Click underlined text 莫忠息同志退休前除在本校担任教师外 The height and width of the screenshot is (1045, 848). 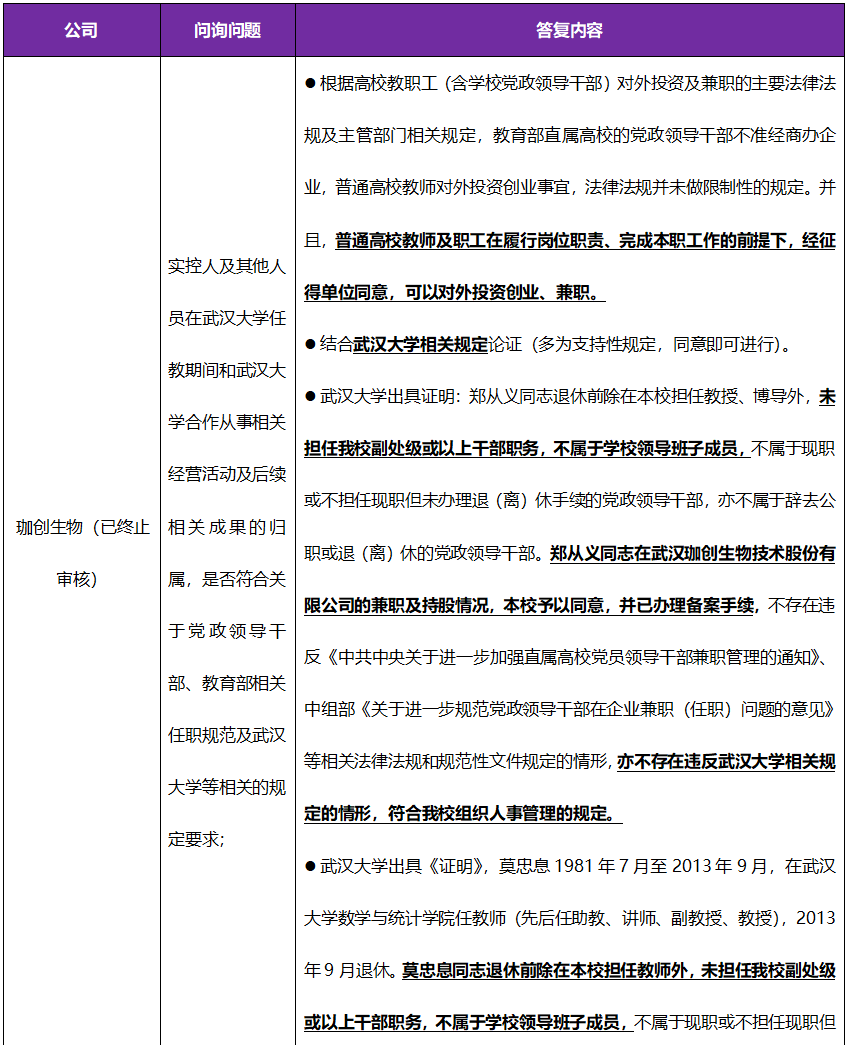pos(619,971)
